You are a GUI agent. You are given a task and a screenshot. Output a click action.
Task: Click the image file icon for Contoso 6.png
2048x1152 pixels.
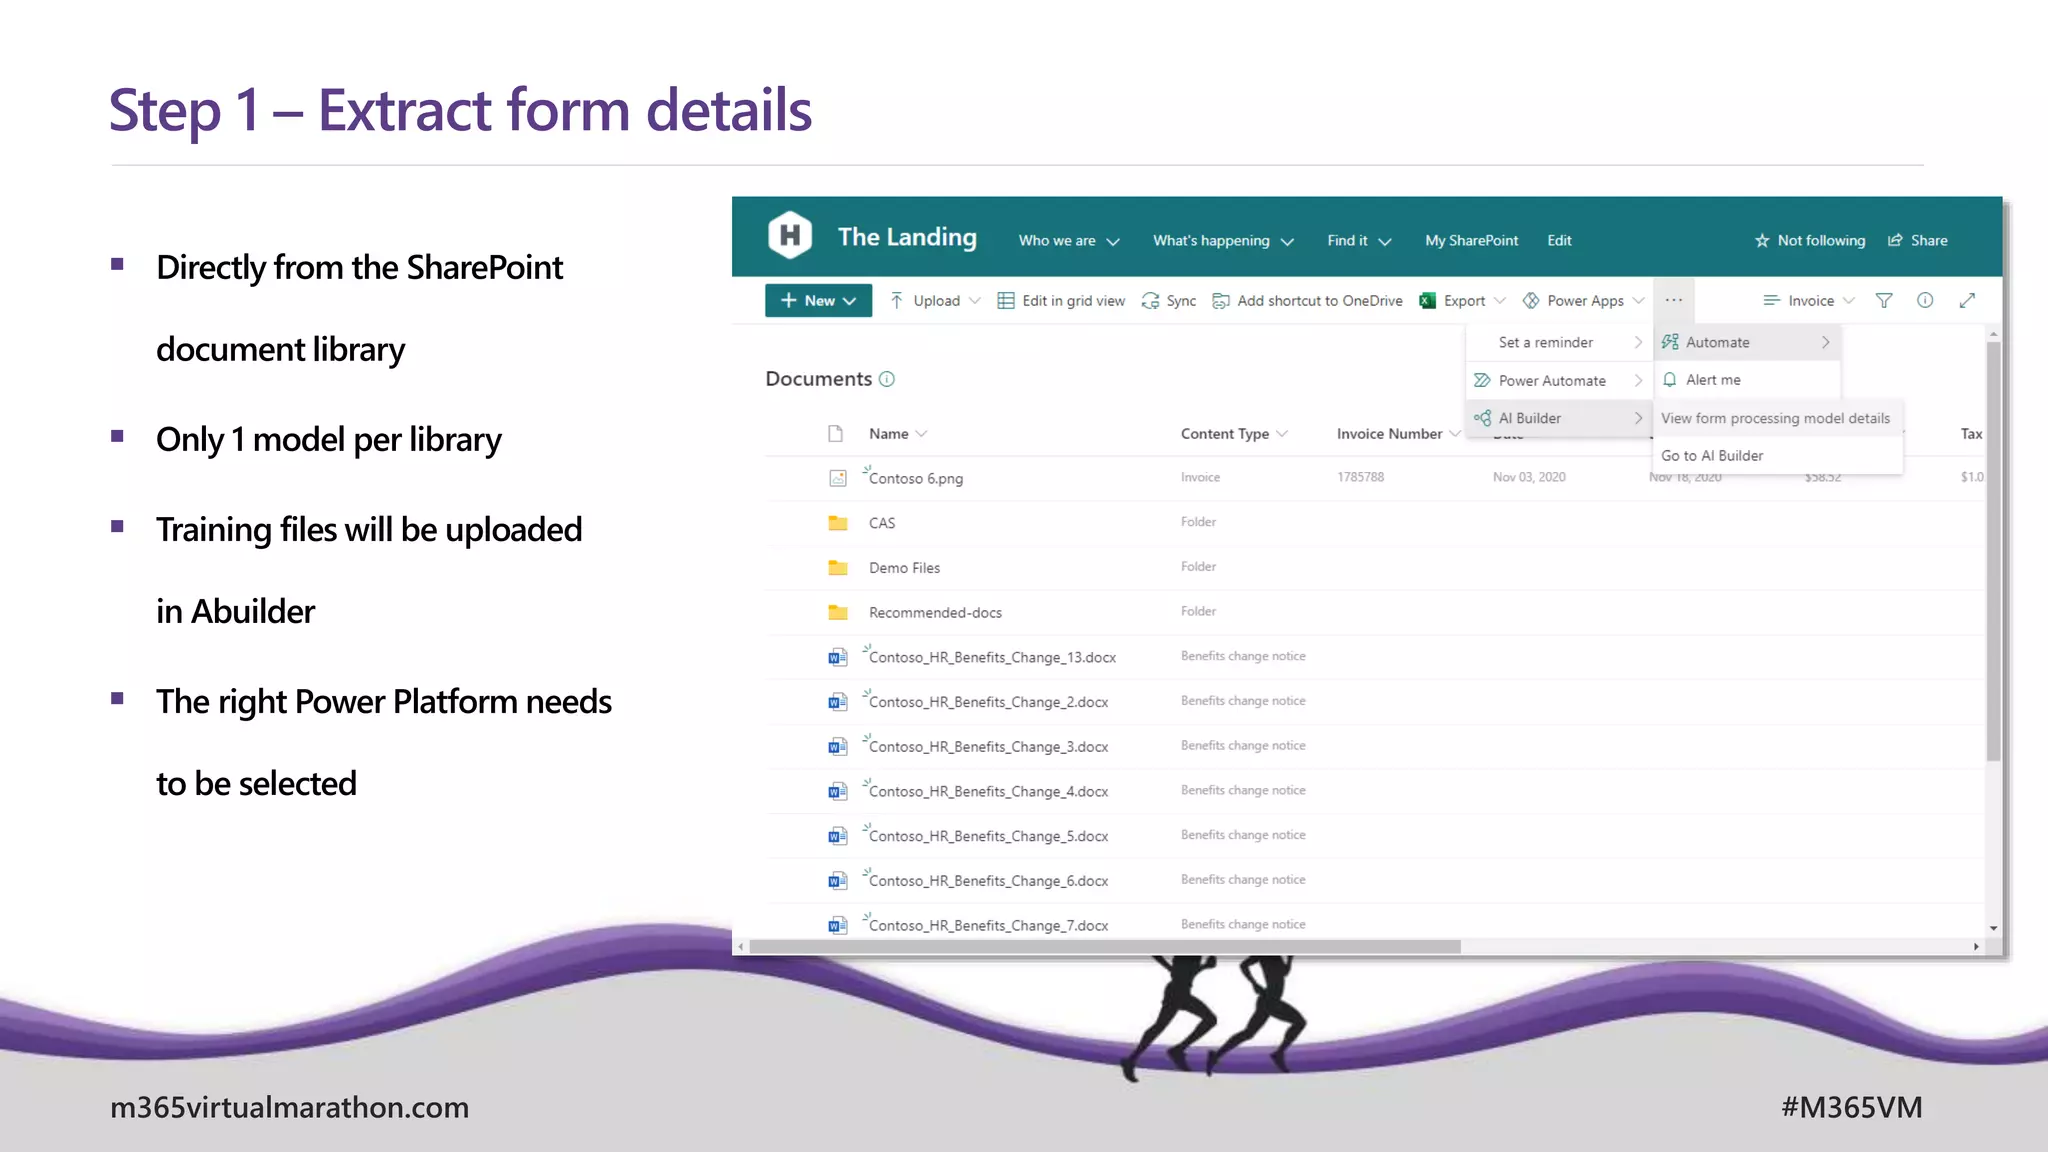pyautogui.click(x=838, y=478)
